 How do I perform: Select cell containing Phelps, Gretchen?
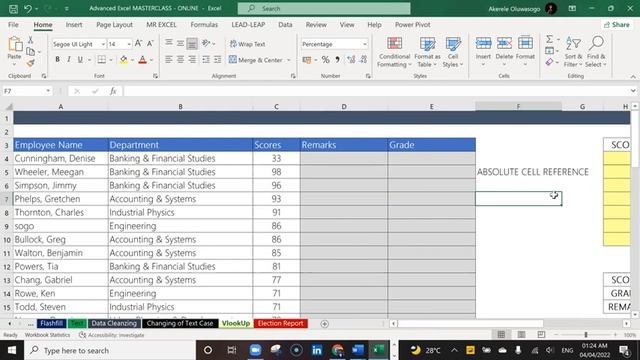[x=60, y=199]
